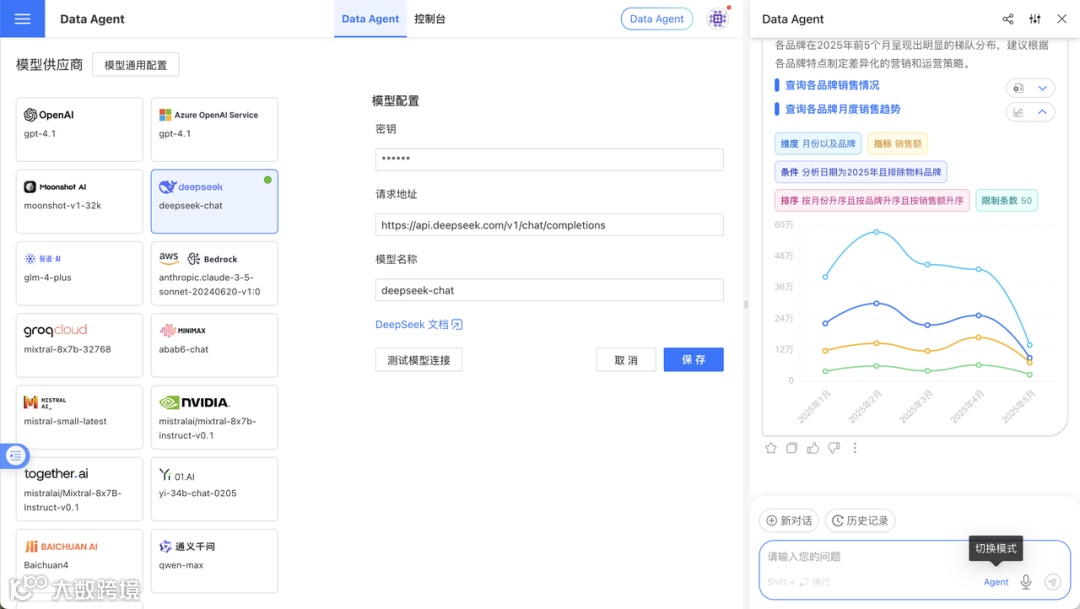Select the Mistral AI provider card

click(x=79, y=417)
